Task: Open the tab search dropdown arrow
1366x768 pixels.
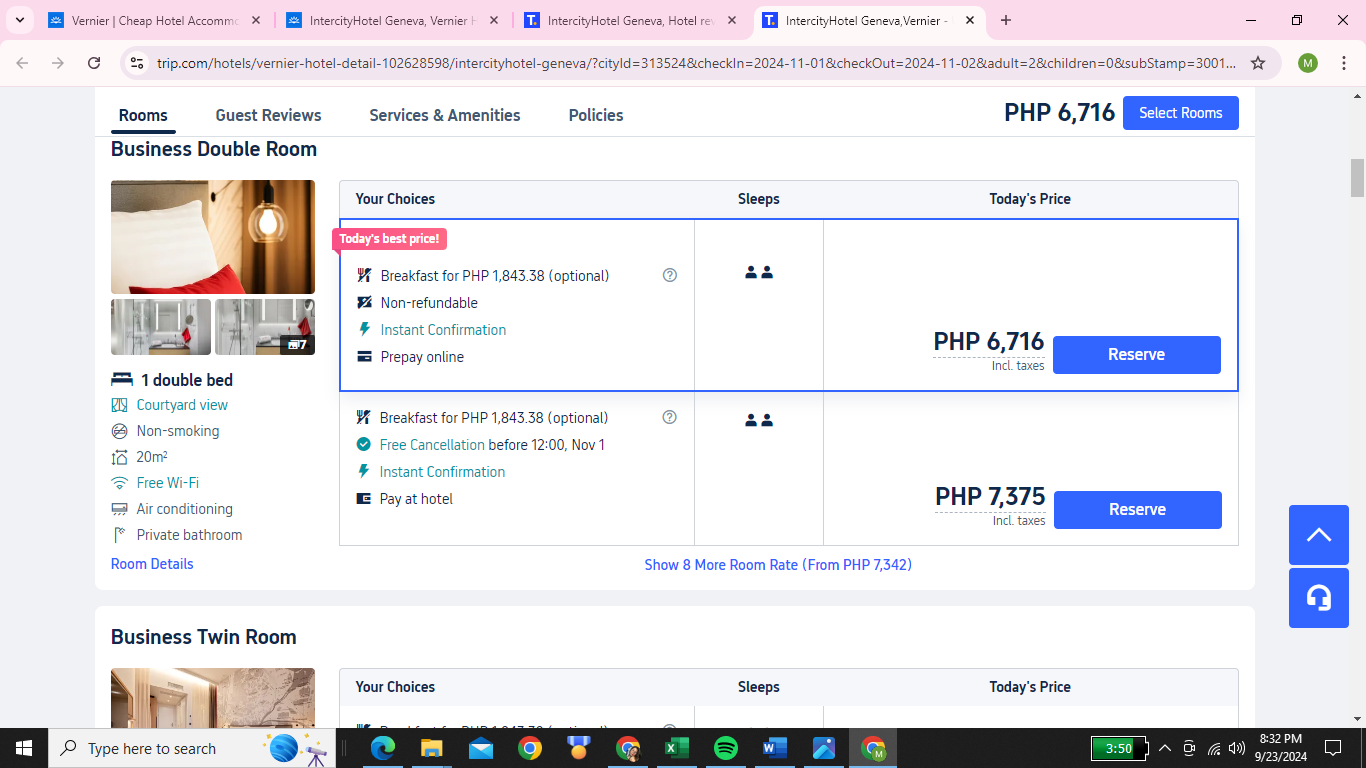Action: 20,20
